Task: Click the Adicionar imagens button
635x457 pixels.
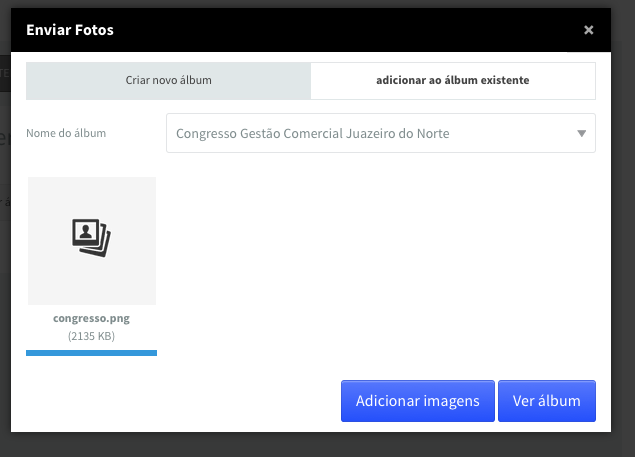Action: click(x=418, y=401)
